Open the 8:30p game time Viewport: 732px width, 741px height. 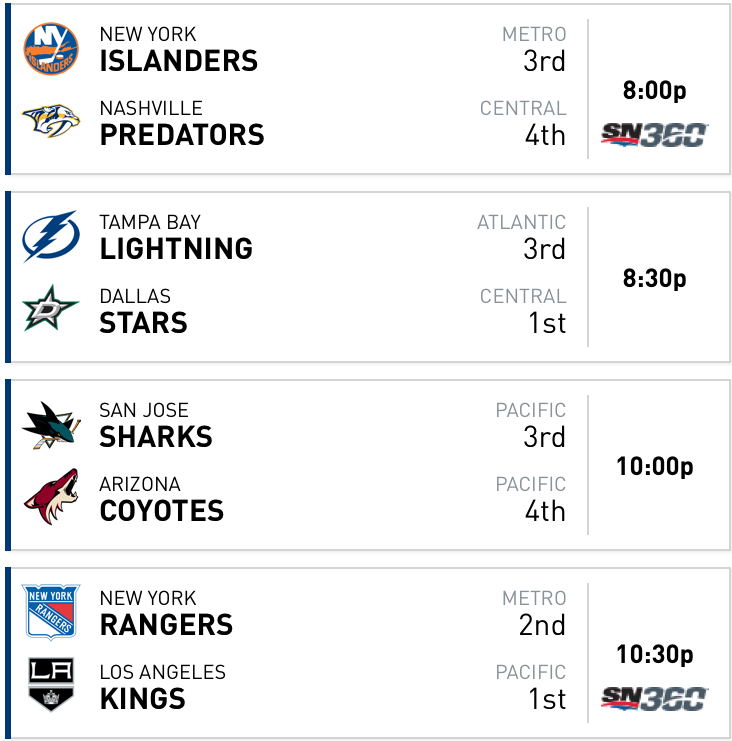(654, 278)
